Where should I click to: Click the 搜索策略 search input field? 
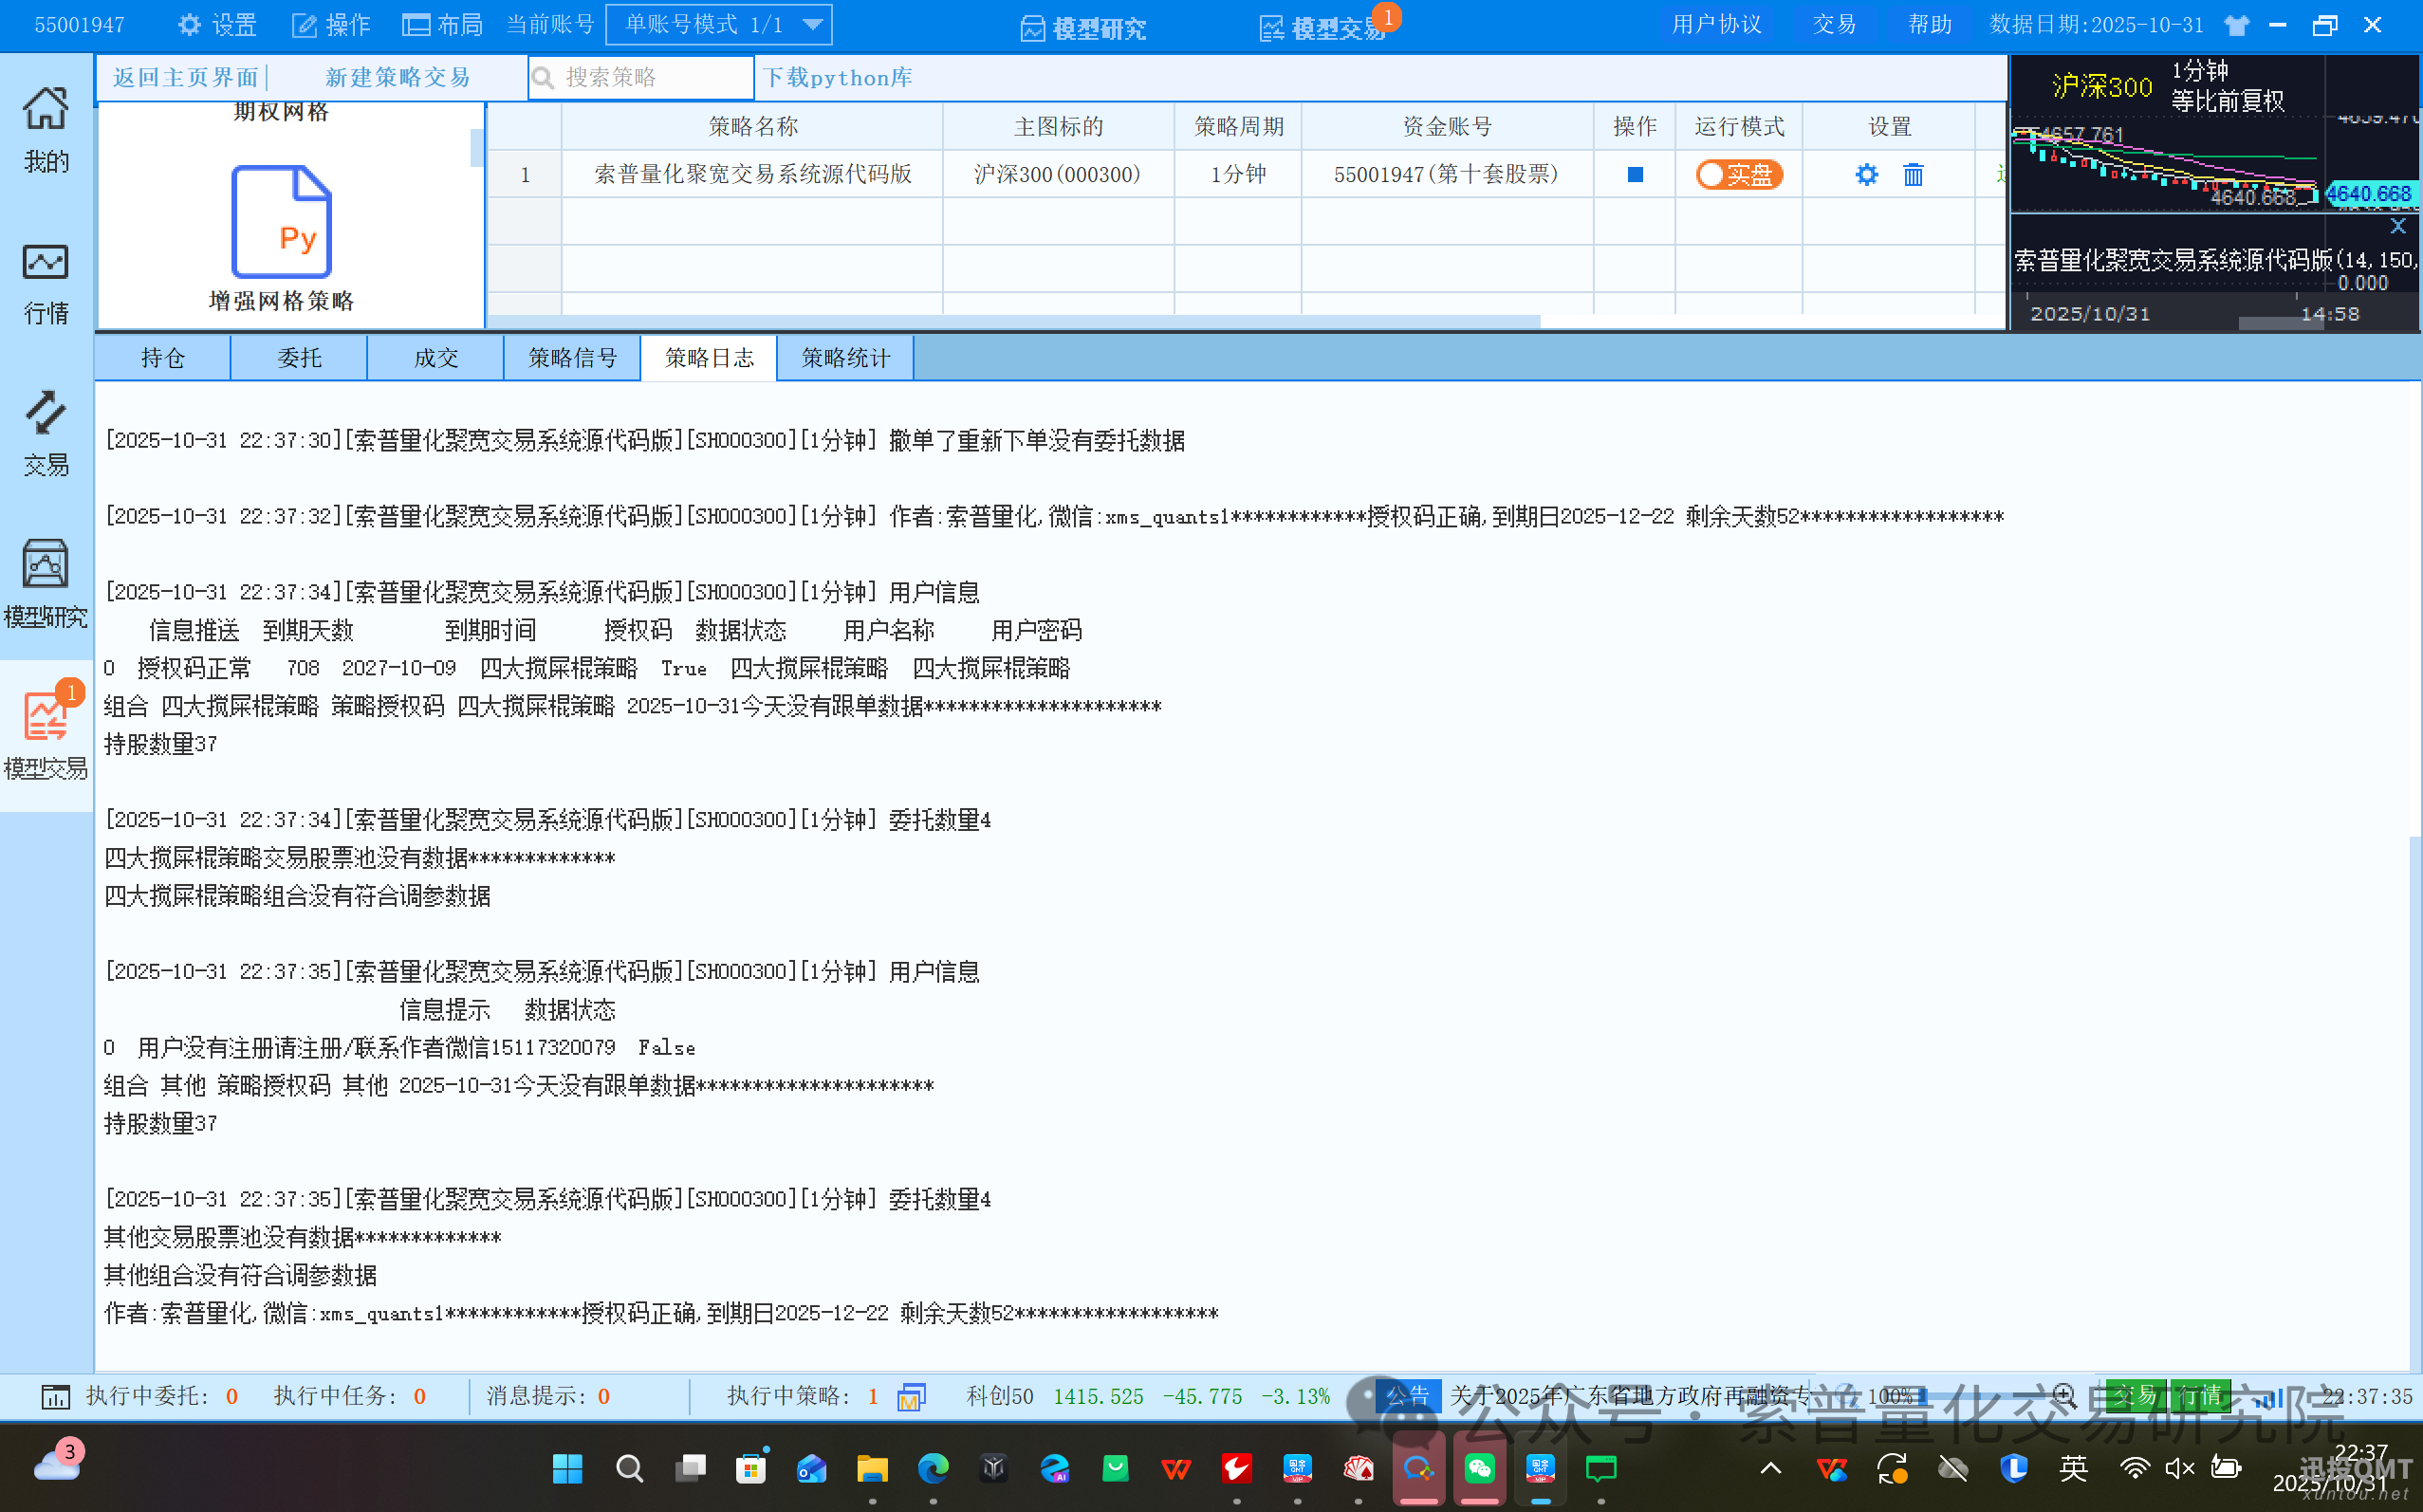point(640,77)
